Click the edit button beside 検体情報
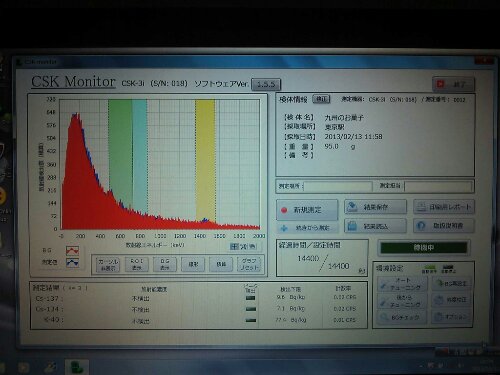The height and width of the screenshot is (375, 500). [321, 99]
